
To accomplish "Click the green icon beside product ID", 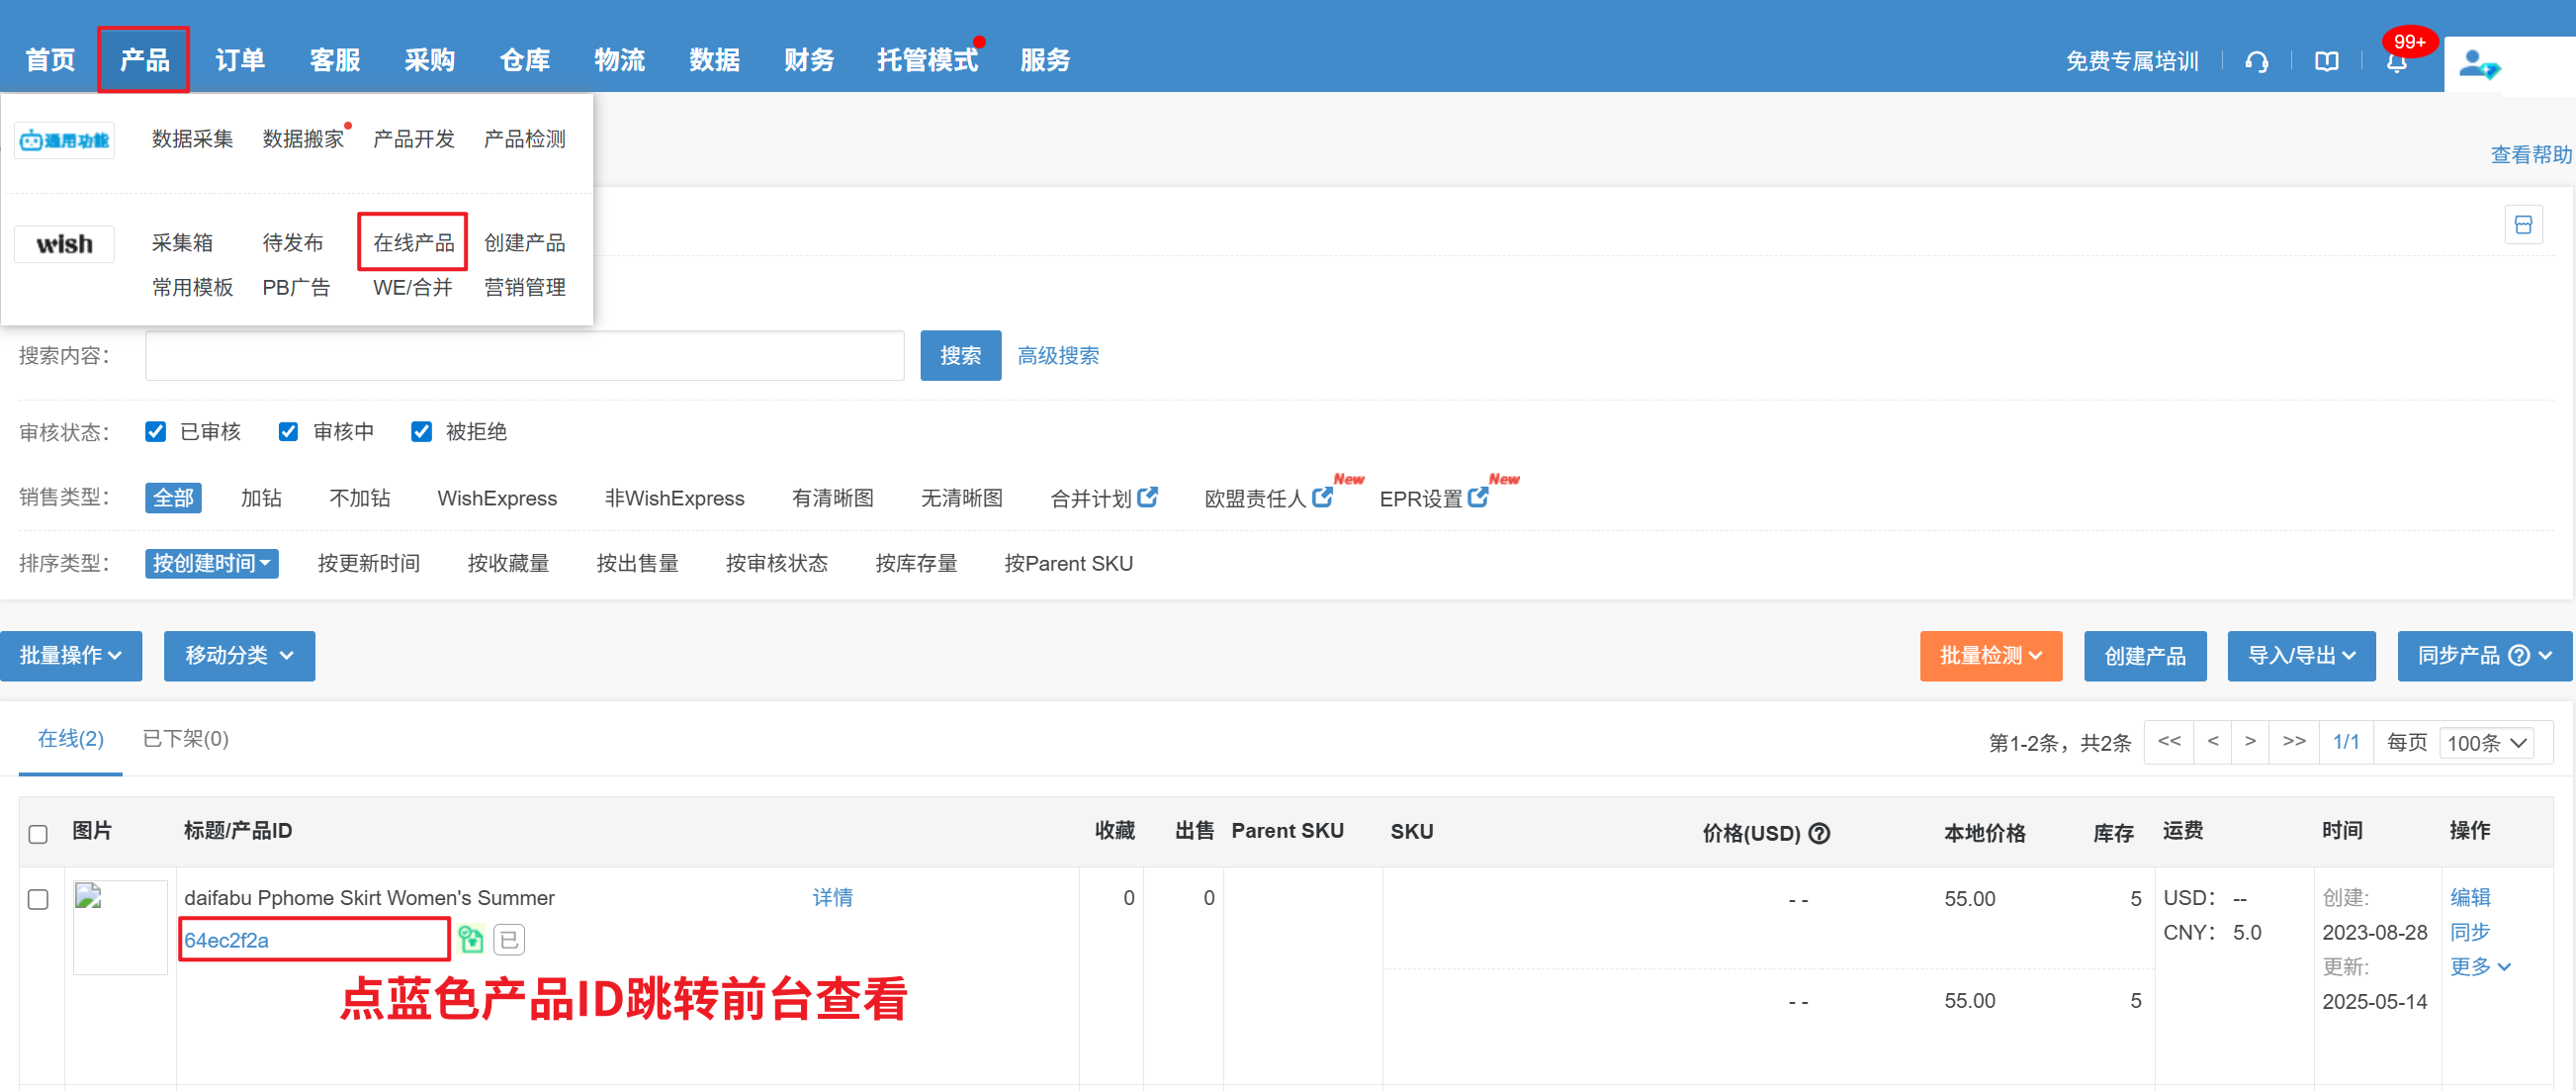I will (470, 939).
